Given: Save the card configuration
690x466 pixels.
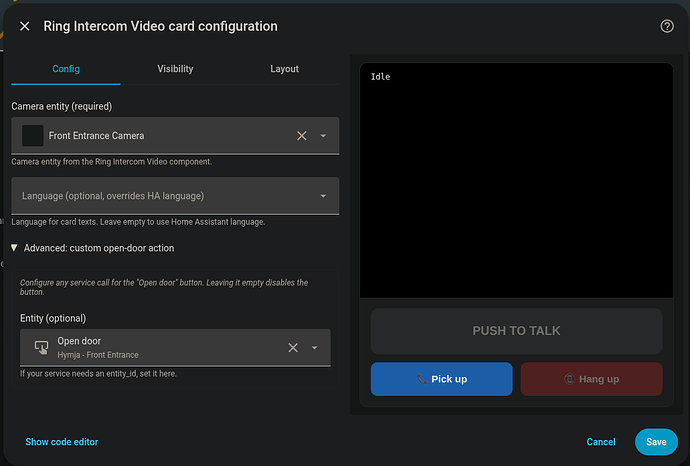Looking at the screenshot, I should [x=656, y=442].
